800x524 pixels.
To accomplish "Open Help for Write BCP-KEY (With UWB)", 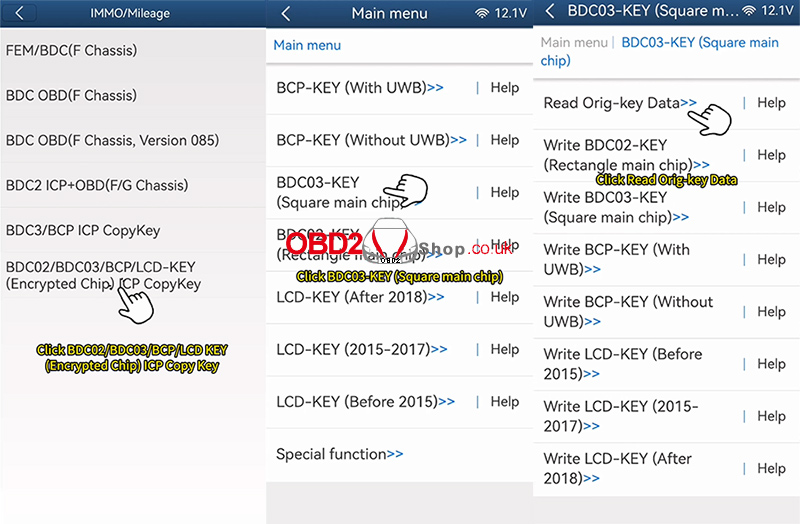I will pyautogui.click(x=771, y=259).
